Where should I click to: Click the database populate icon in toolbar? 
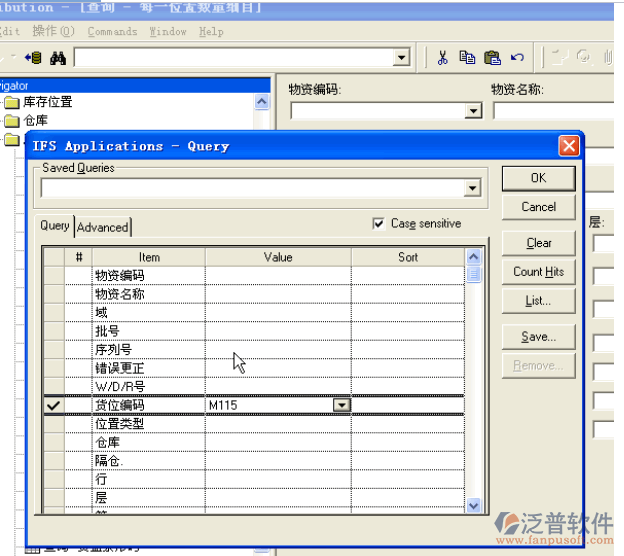click(x=33, y=58)
